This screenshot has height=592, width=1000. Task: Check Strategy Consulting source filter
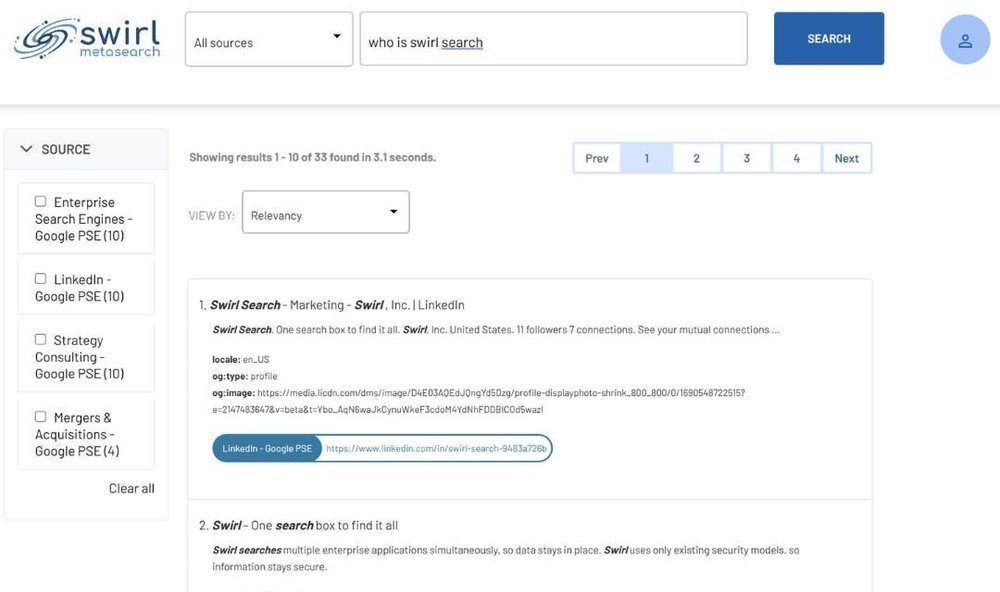coord(40,339)
